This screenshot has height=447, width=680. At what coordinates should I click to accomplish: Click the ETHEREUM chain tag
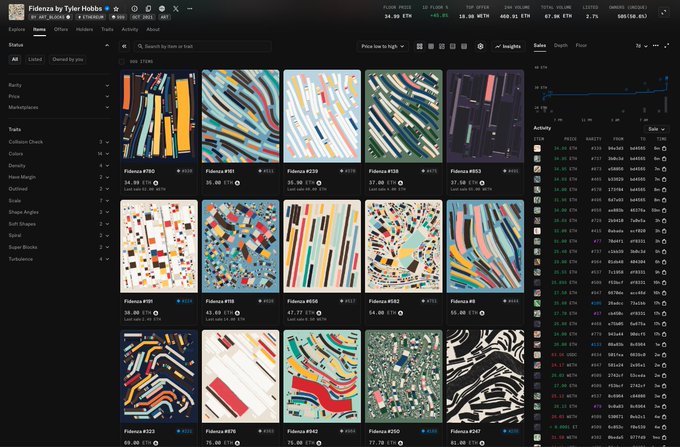click(91, 17)
